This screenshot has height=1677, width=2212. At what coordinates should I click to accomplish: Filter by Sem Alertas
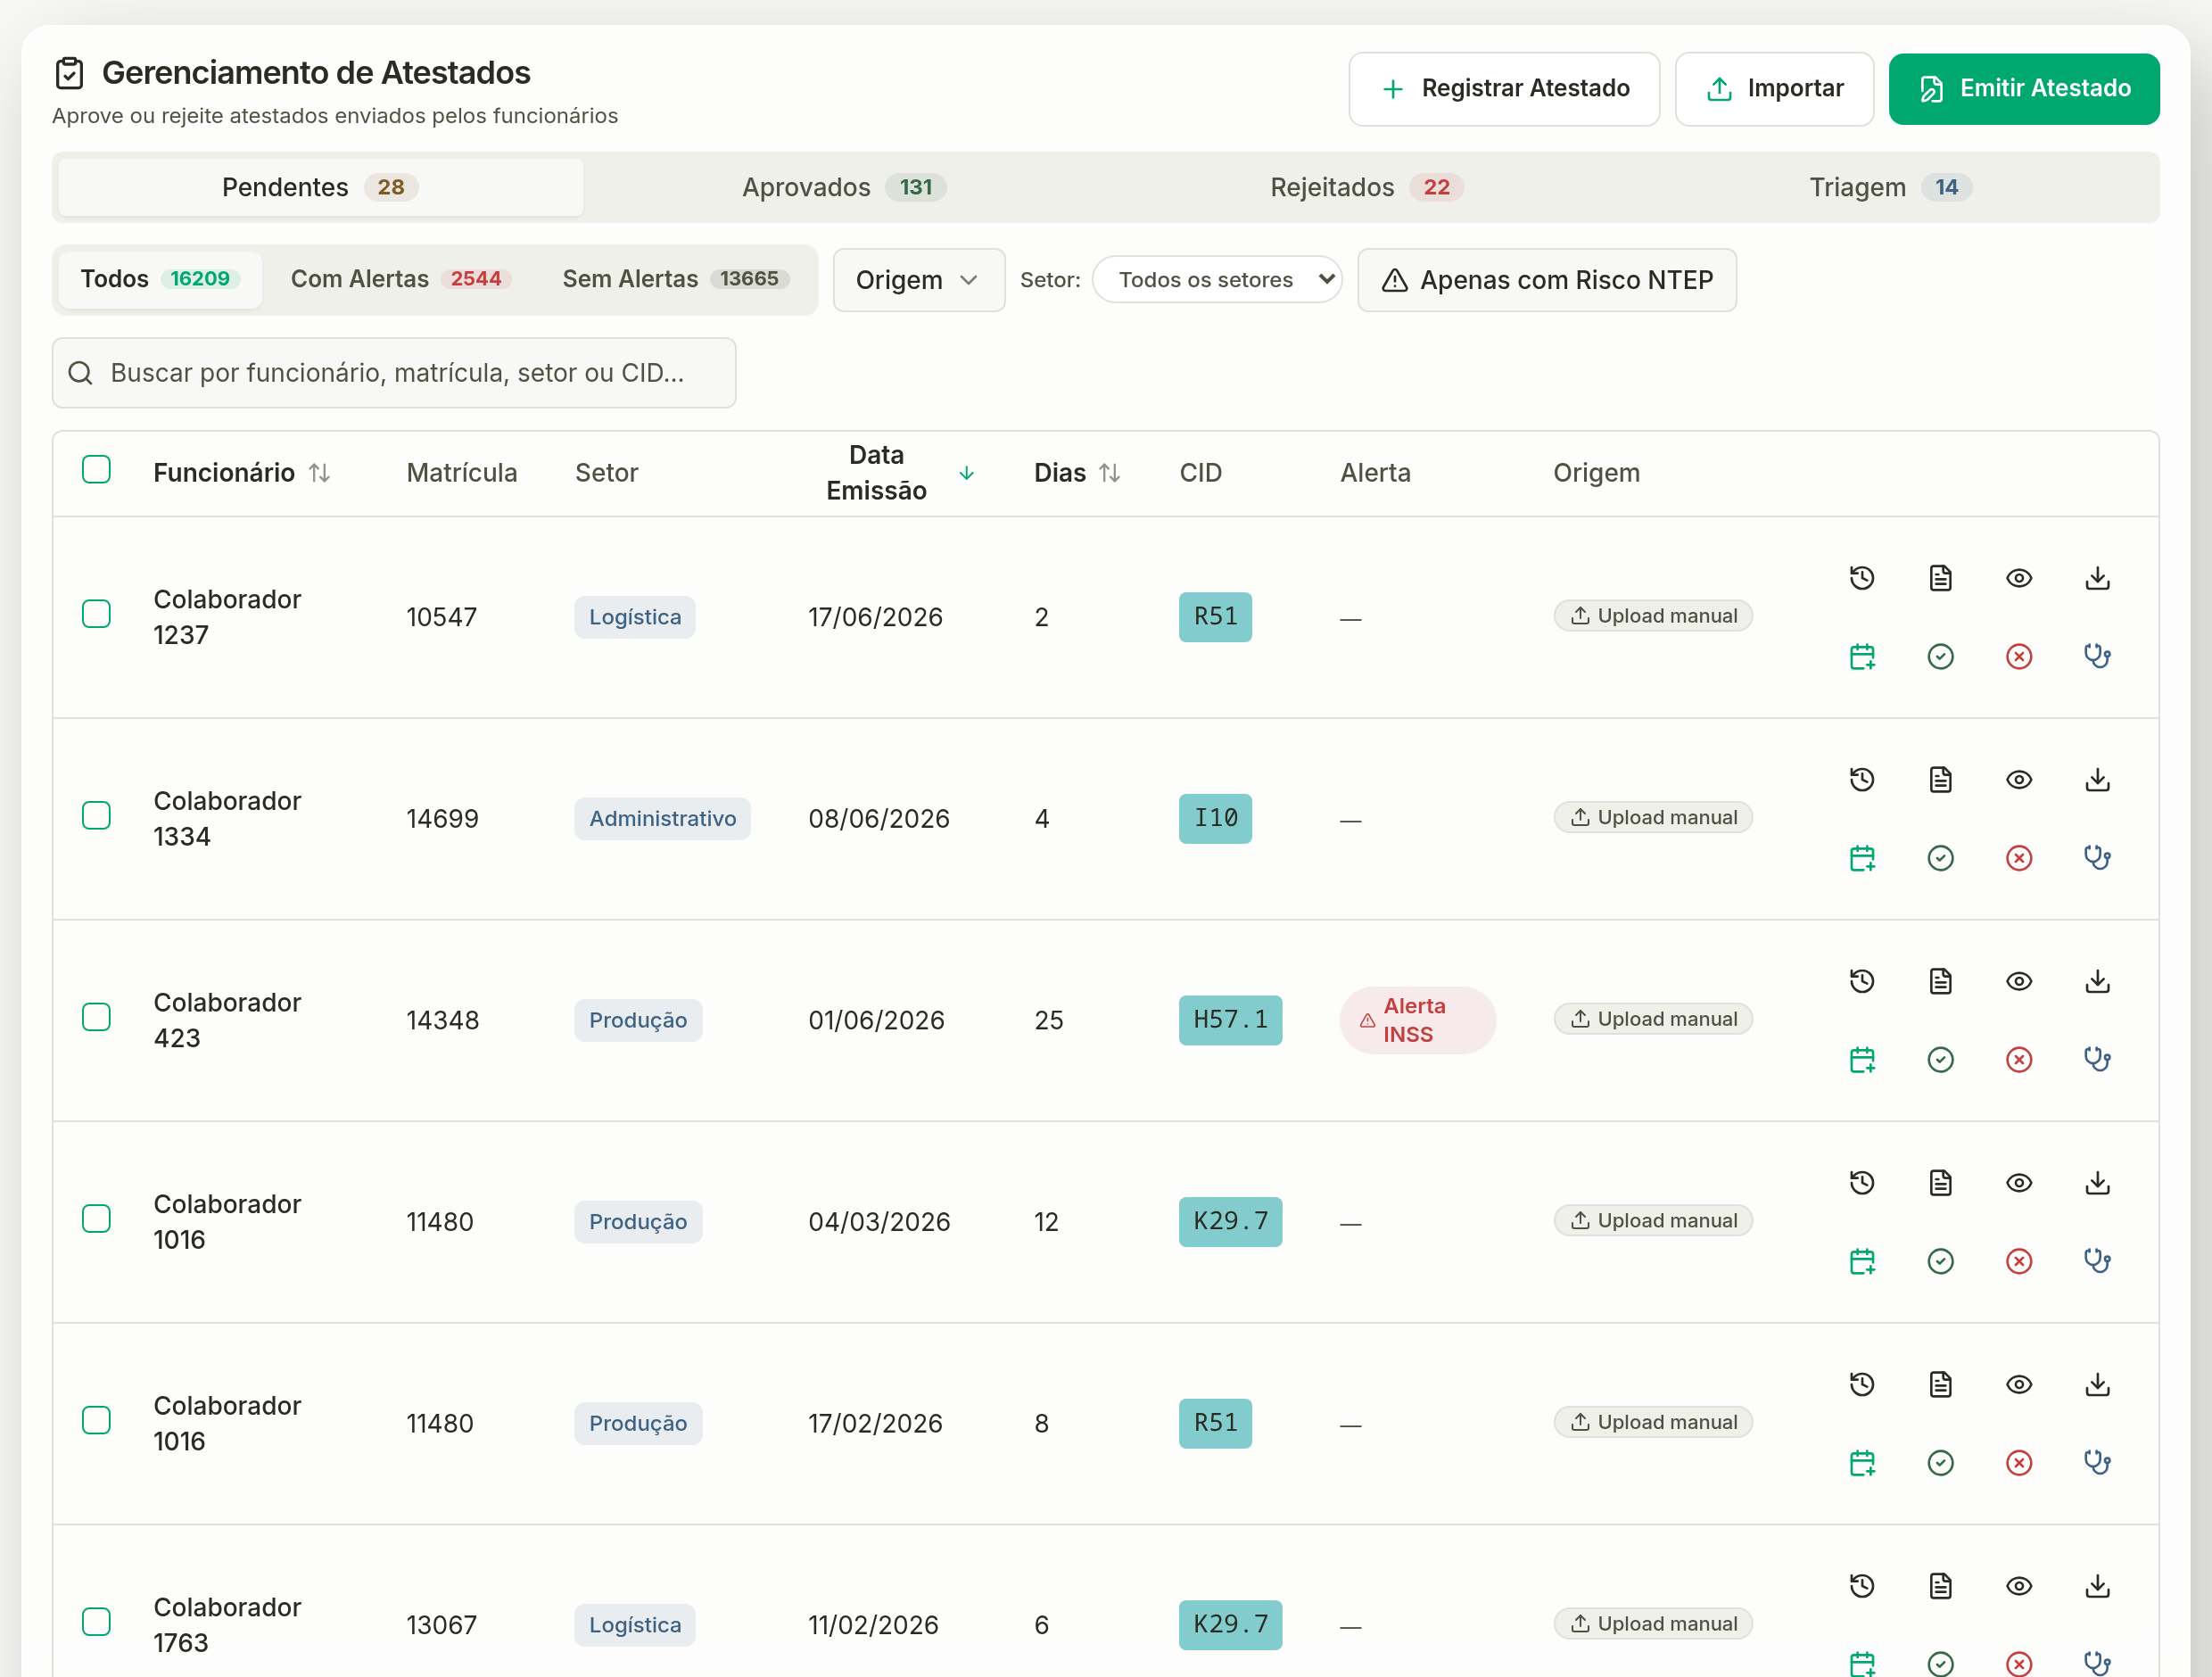pos(675,279)
